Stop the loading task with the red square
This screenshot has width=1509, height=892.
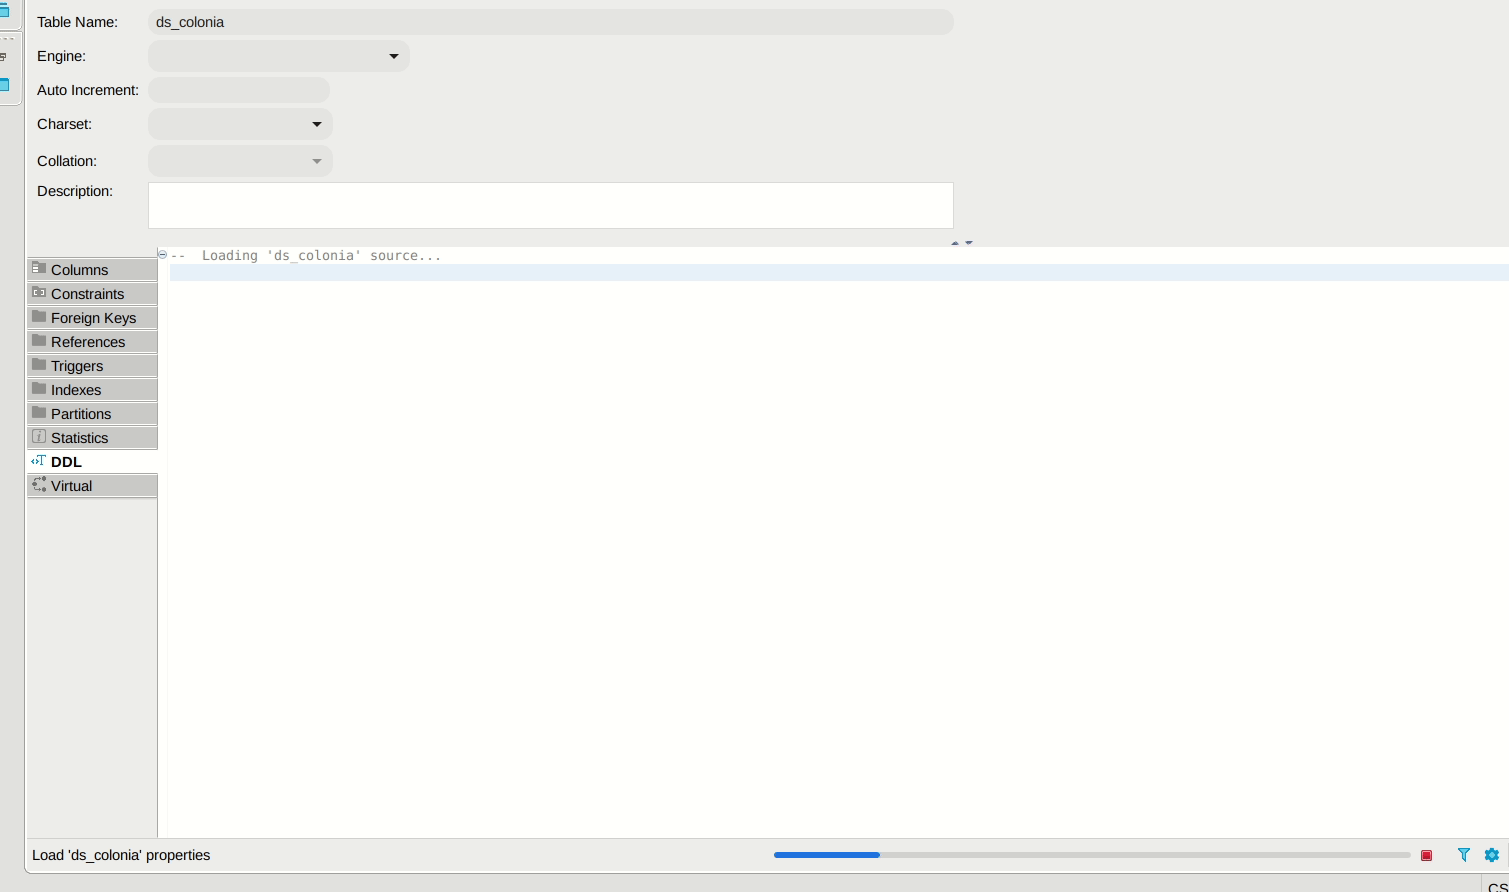pos(1427,855)
